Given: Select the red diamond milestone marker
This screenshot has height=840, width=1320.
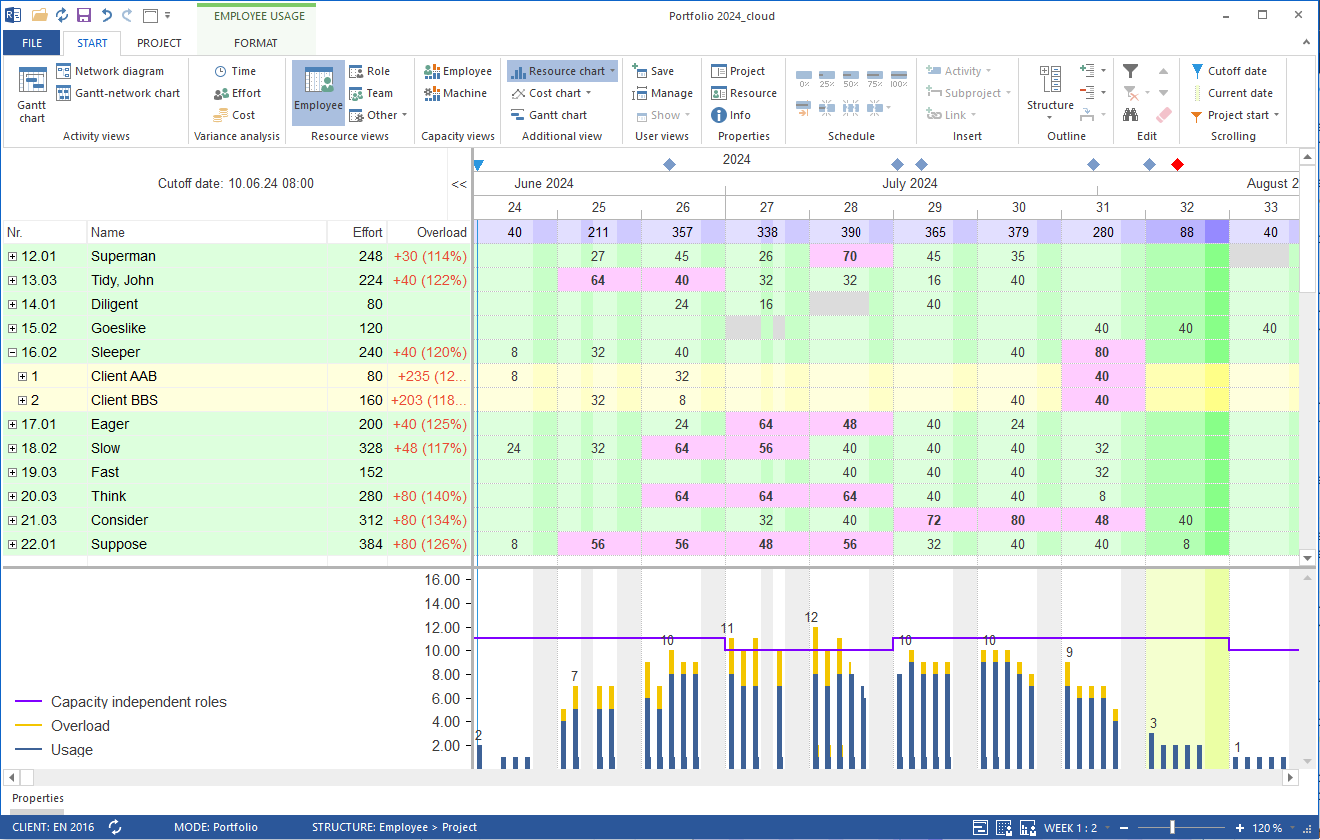Looking at the screenshot, I should [1177, 164].
